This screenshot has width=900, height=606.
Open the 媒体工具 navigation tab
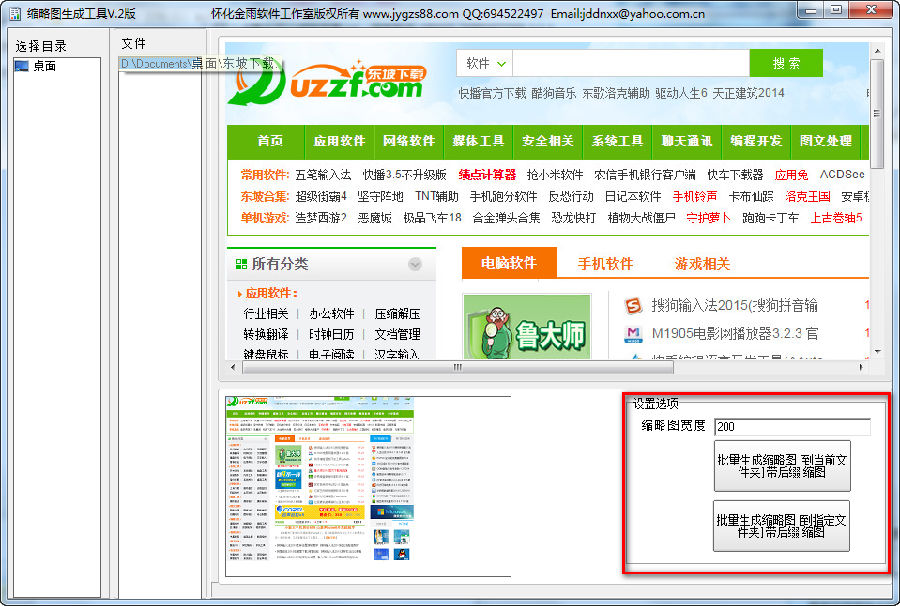coord(478,141)
